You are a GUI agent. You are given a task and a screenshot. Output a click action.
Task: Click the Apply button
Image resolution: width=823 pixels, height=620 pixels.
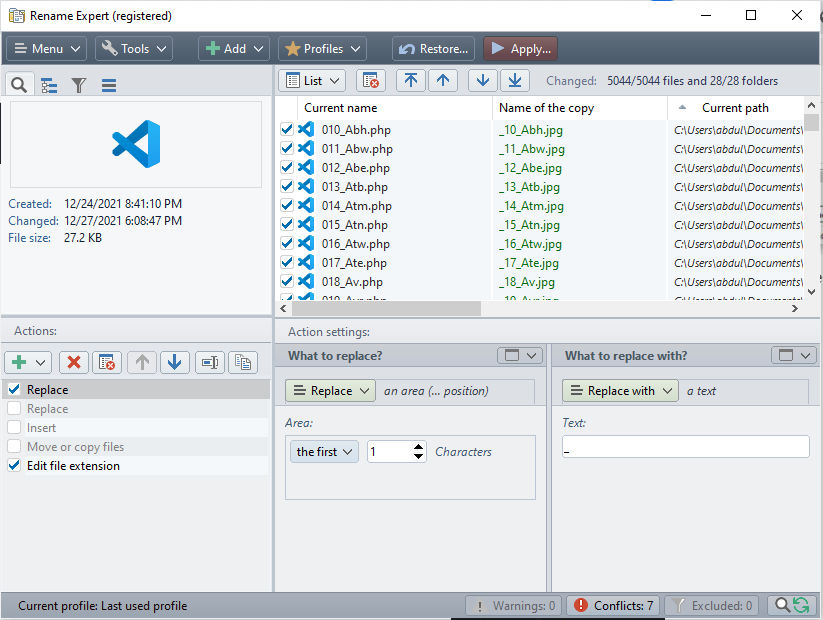(x=520, y=49)
